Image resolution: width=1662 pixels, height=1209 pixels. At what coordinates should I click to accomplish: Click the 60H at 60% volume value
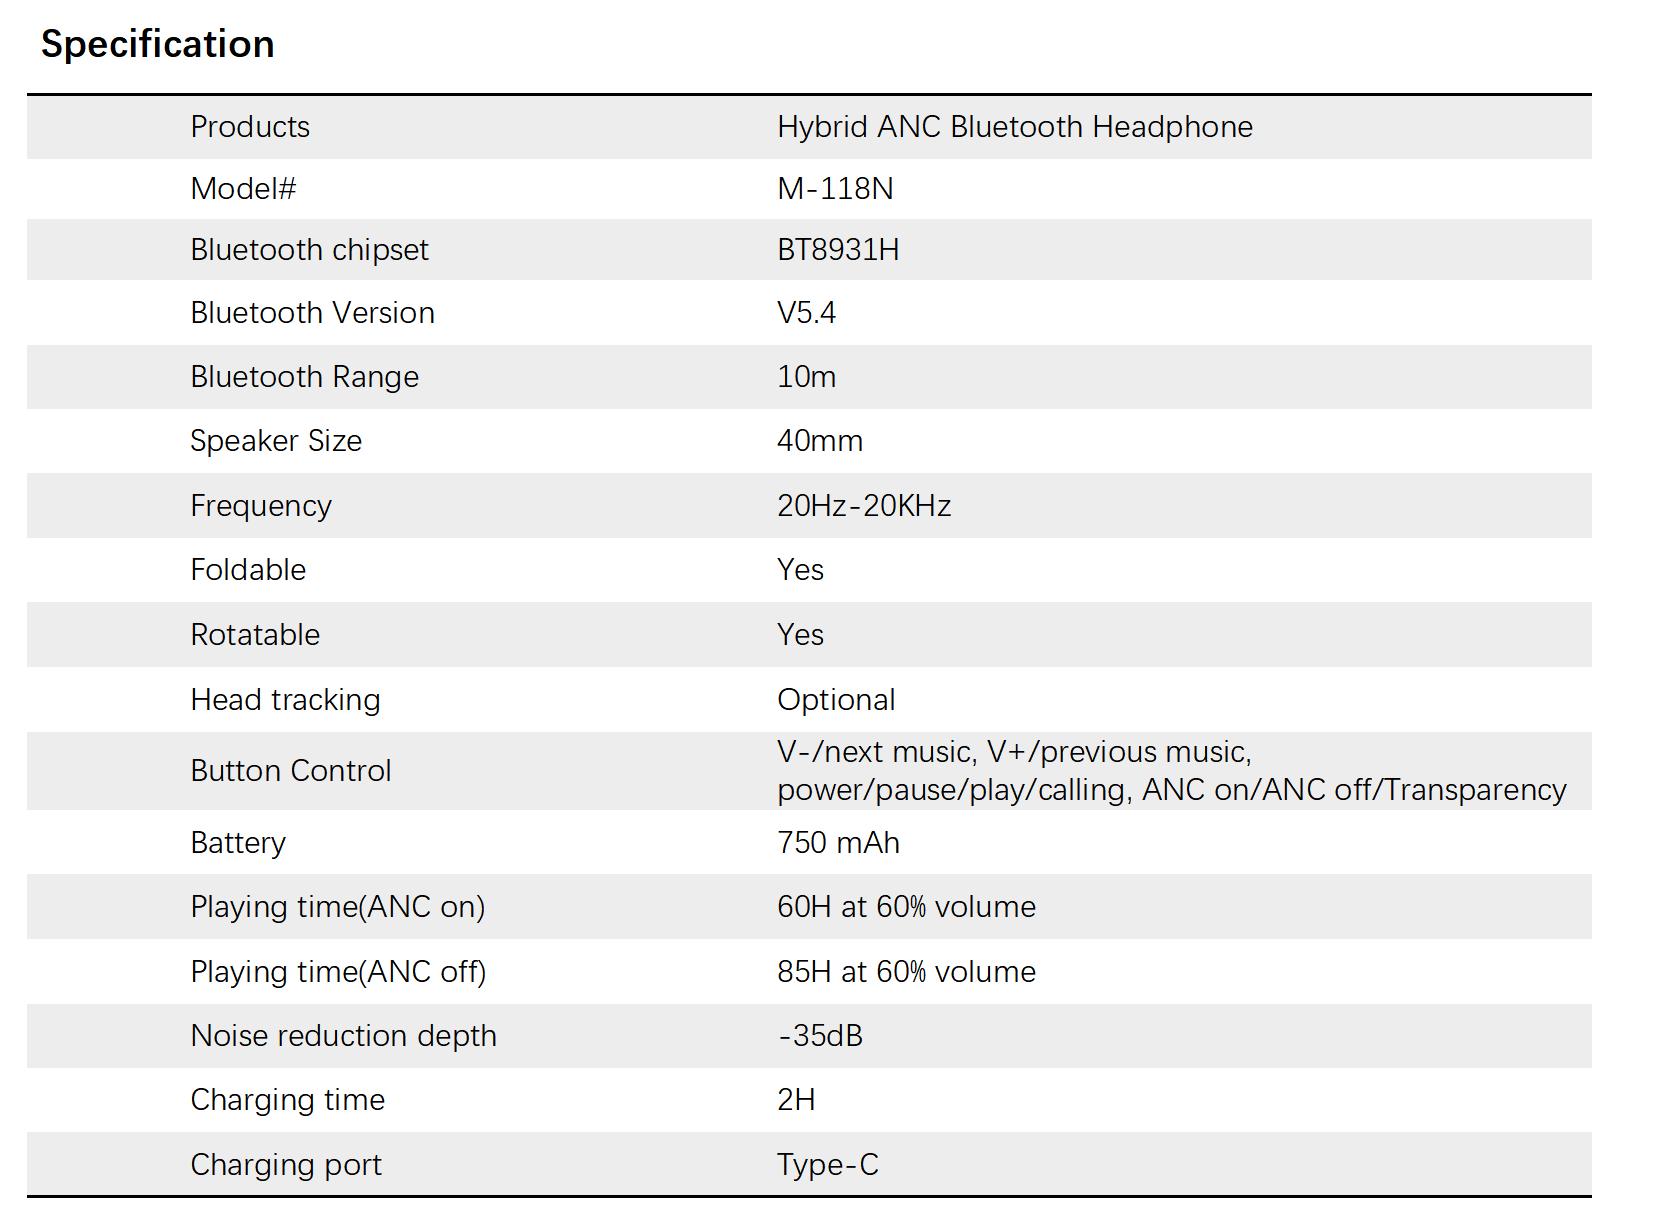[906, 907]
